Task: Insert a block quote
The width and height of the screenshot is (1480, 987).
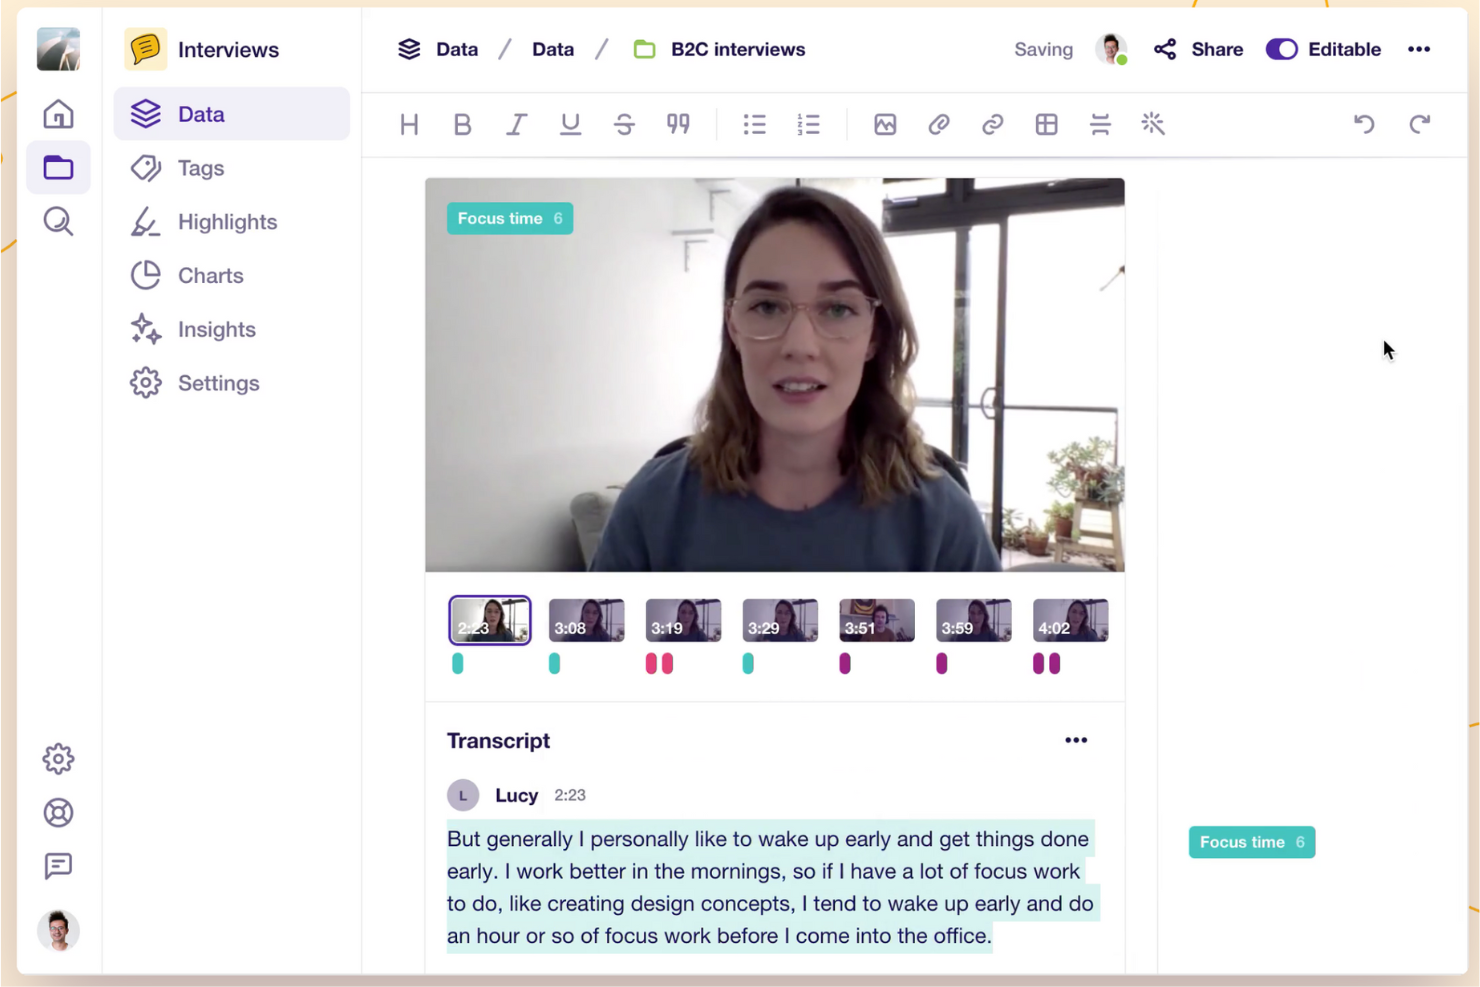Action: [678, 124]
